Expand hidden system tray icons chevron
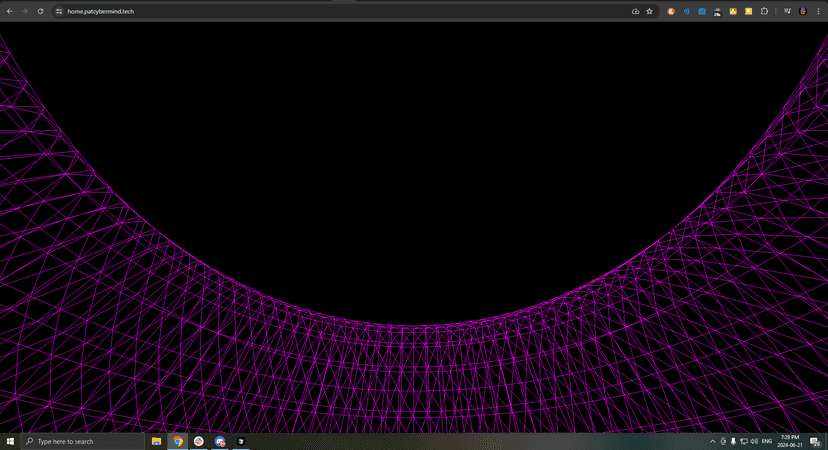Image resolution: width=828 pixels, height=450 pixels. coord(712,441)
